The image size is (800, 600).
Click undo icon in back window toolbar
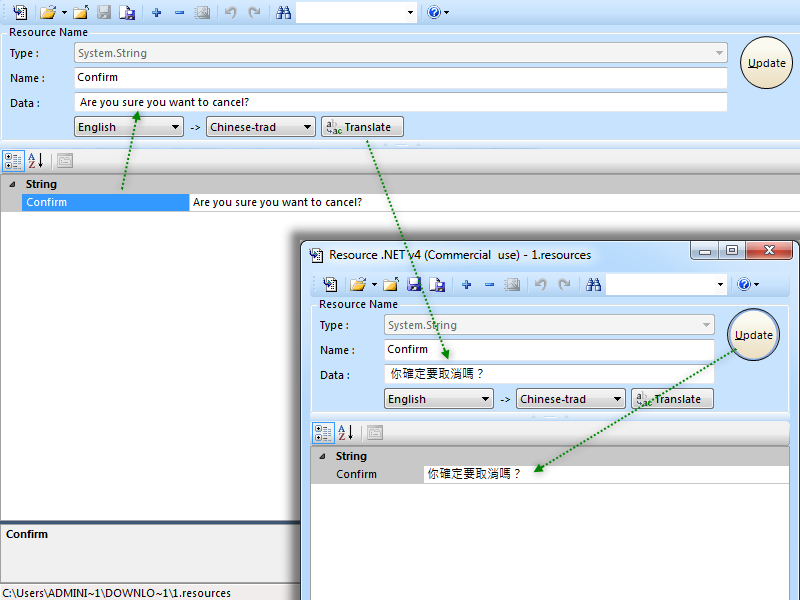click(x=231, y=12)
